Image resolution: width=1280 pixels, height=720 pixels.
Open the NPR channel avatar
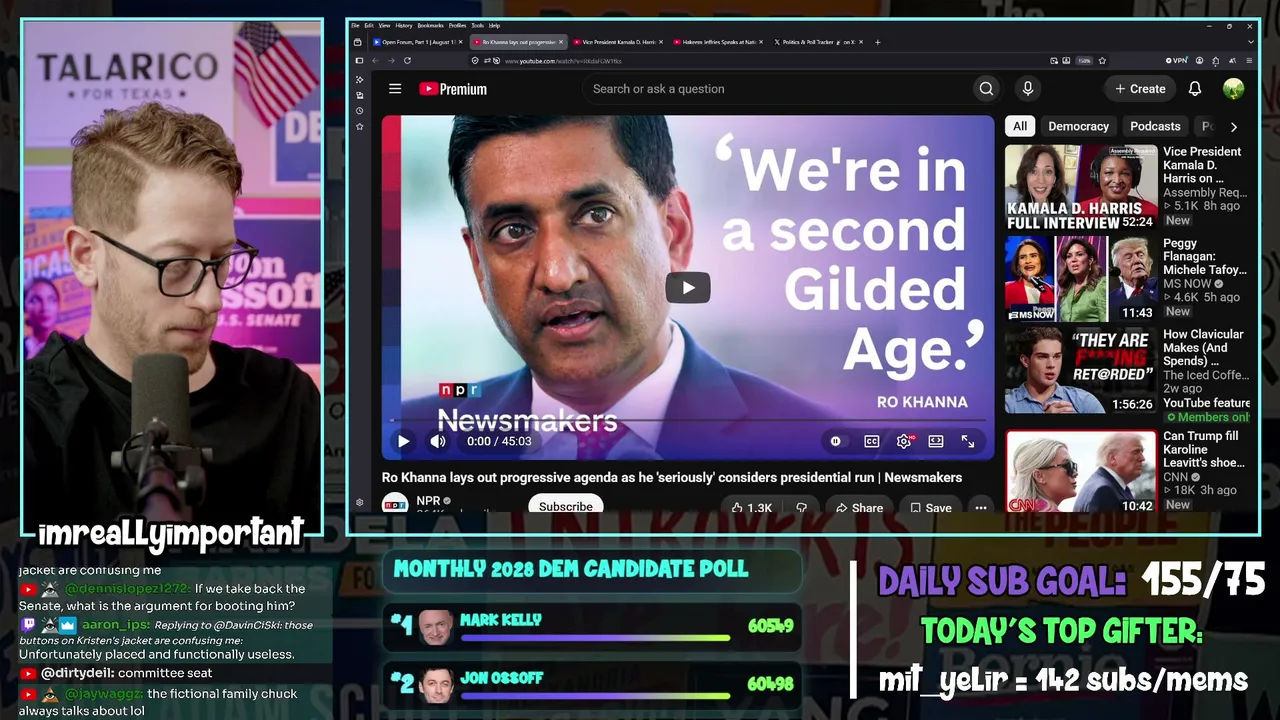pos(395,504)
